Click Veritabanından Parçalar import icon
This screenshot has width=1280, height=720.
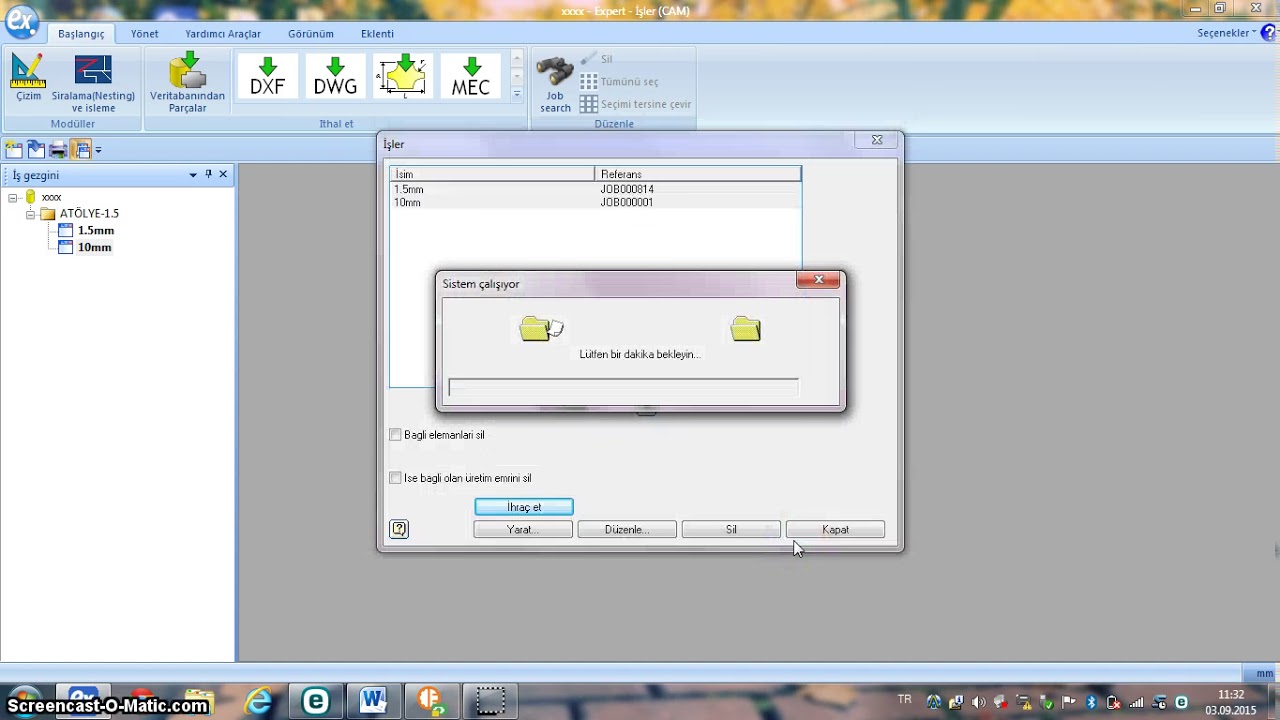[187, 83]
